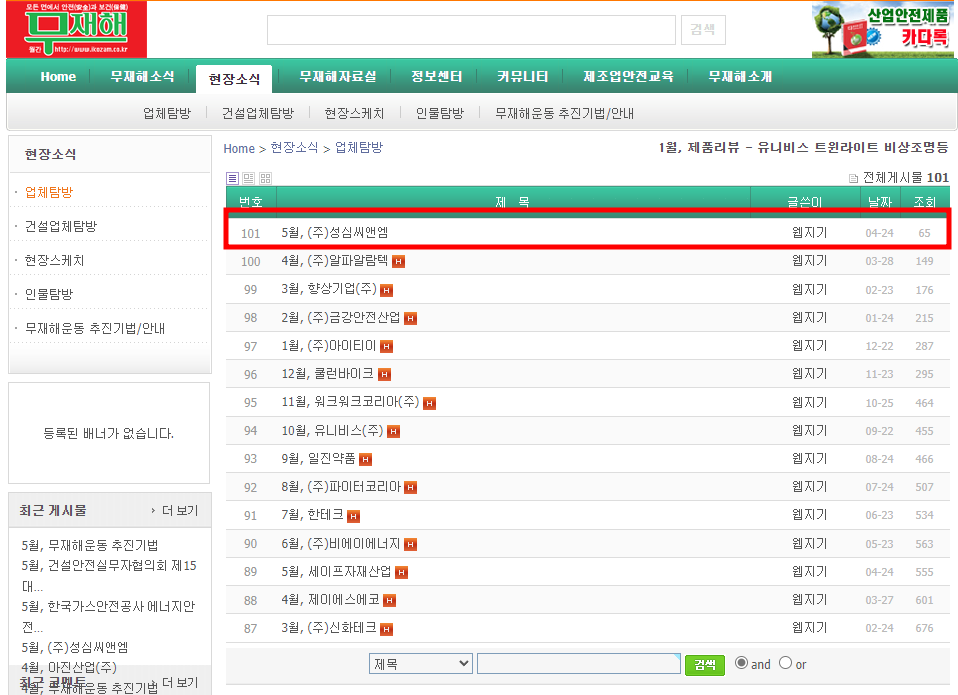Open the 무재해자료실 menu
Viewport: 958px width, 695px height.
tap(338, 76)
